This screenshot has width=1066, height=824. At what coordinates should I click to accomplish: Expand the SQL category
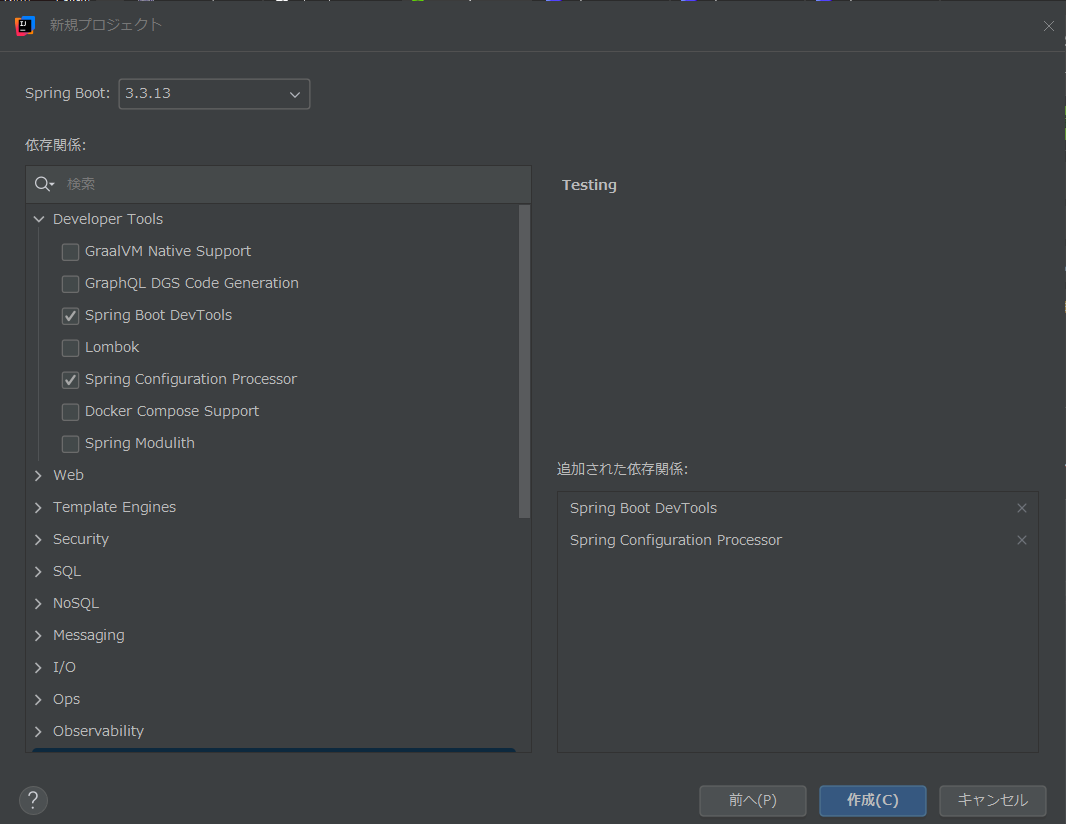pyautogui.click(x=39, y=571)
